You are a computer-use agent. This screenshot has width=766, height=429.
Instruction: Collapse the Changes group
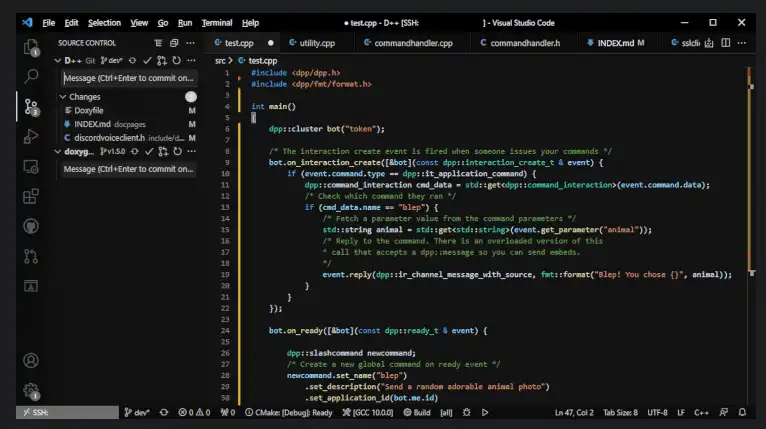[x=63, y=97]
